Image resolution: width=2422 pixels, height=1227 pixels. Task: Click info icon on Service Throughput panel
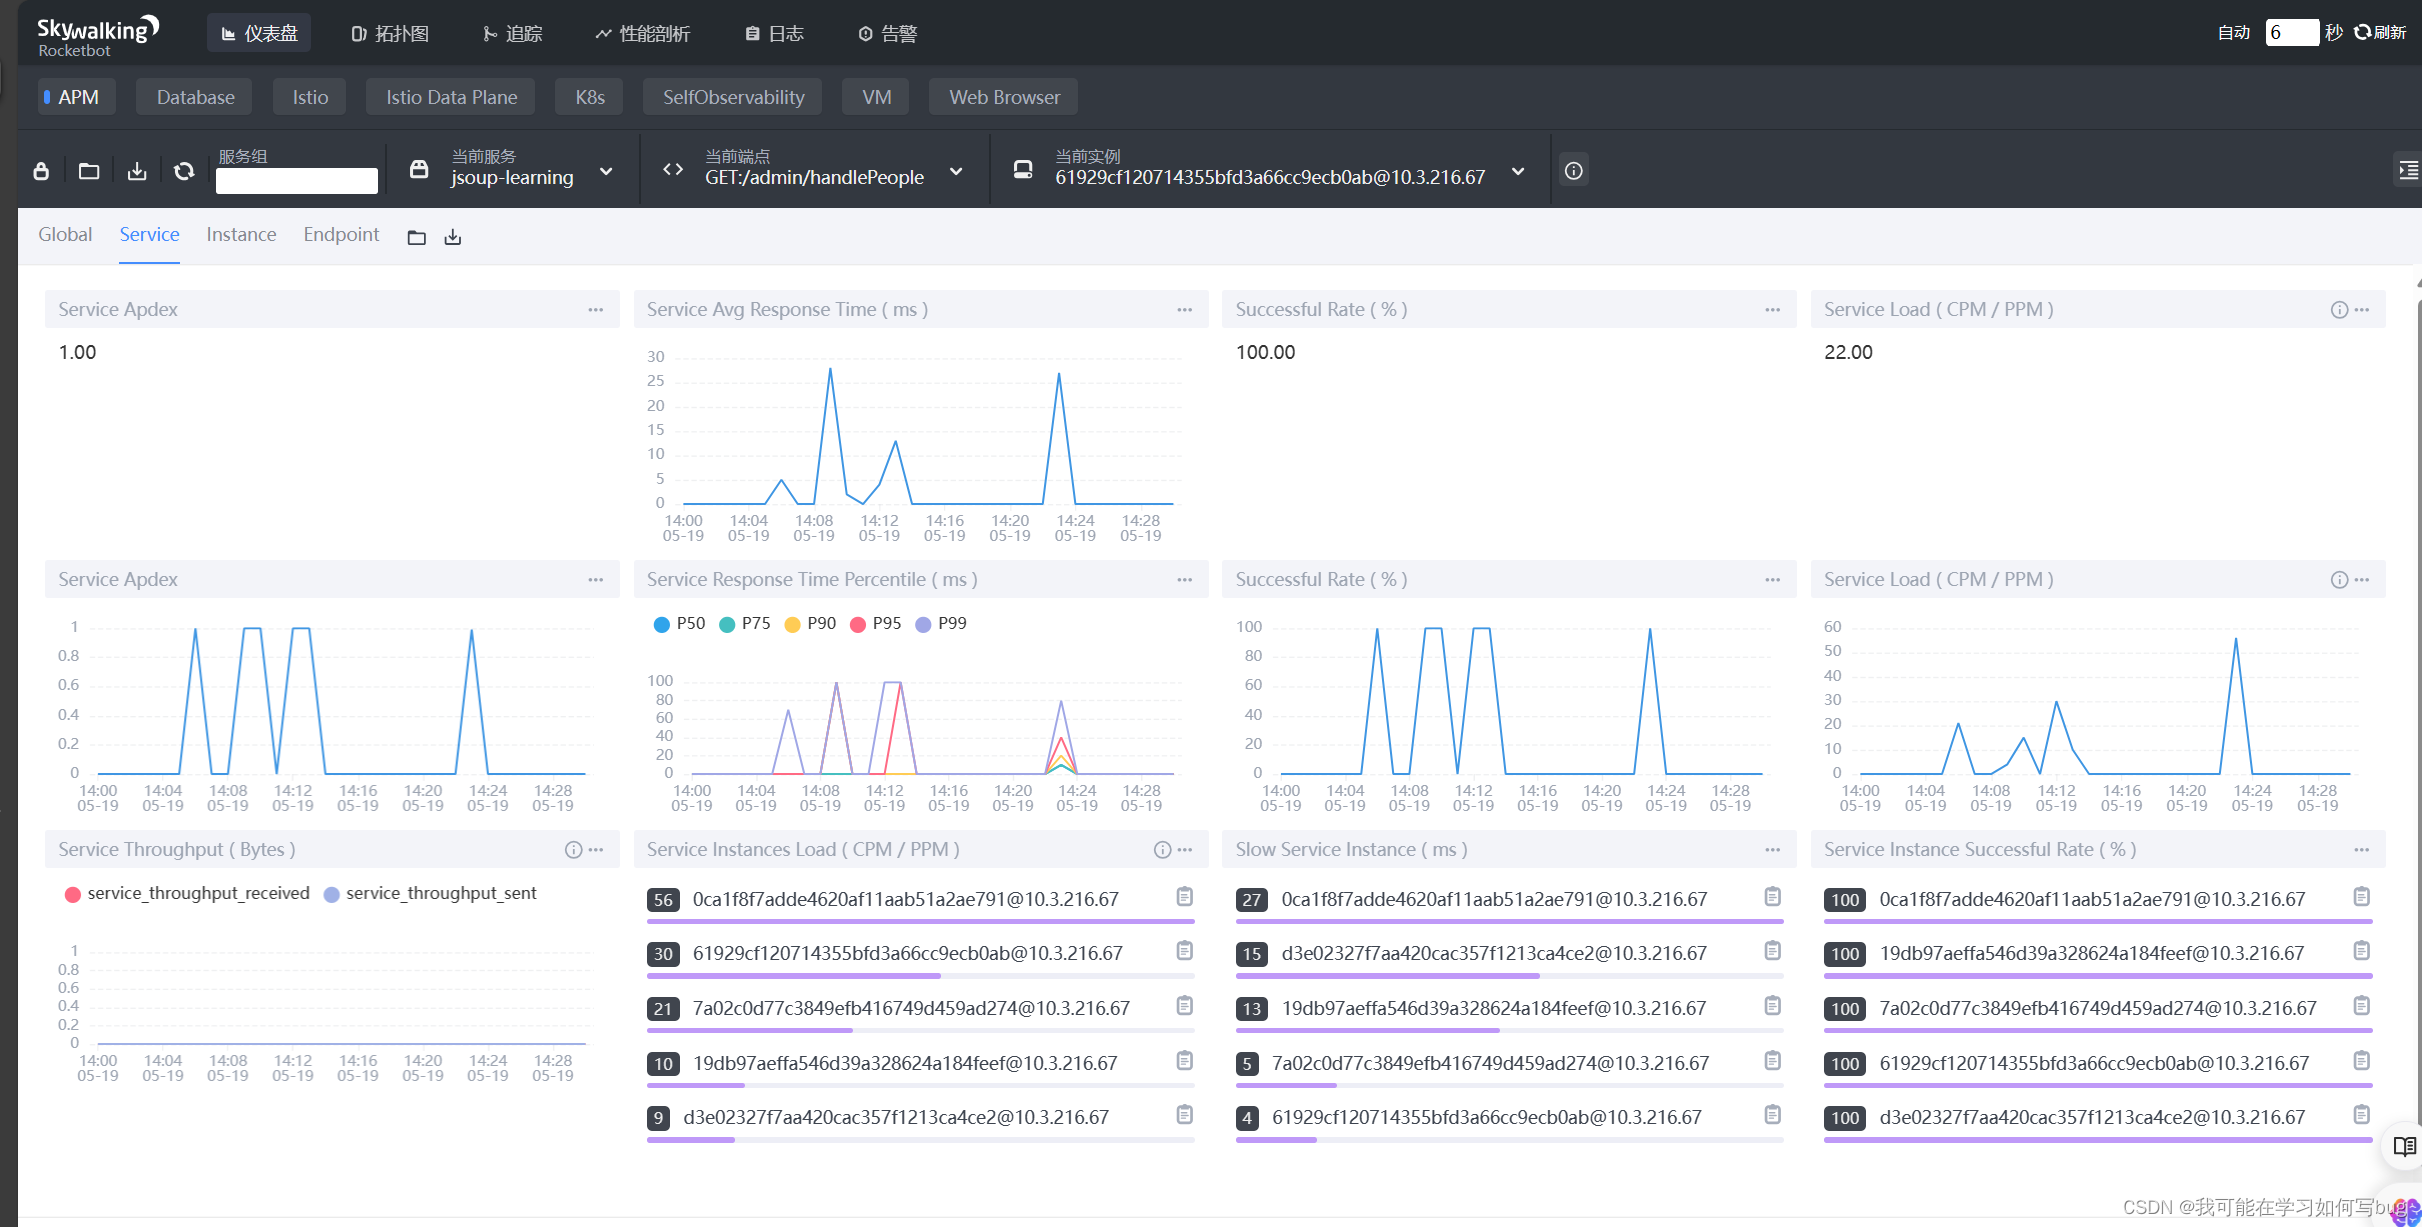pos(573,849)
